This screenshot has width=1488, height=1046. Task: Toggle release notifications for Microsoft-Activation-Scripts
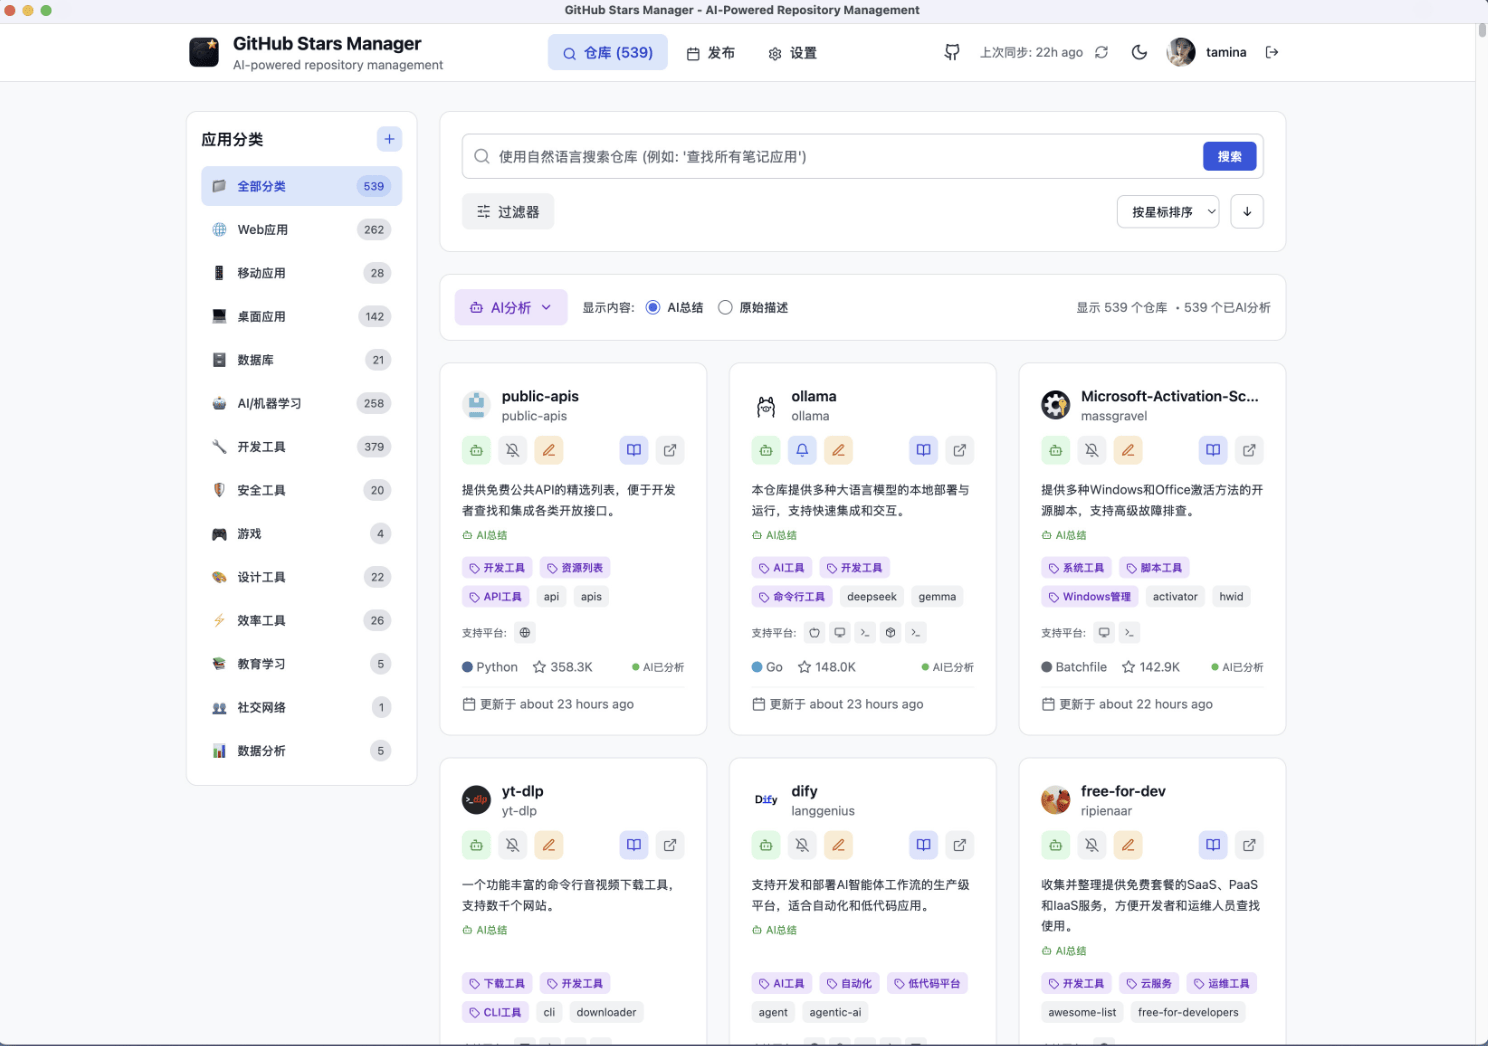click(x=1091, y=450)
